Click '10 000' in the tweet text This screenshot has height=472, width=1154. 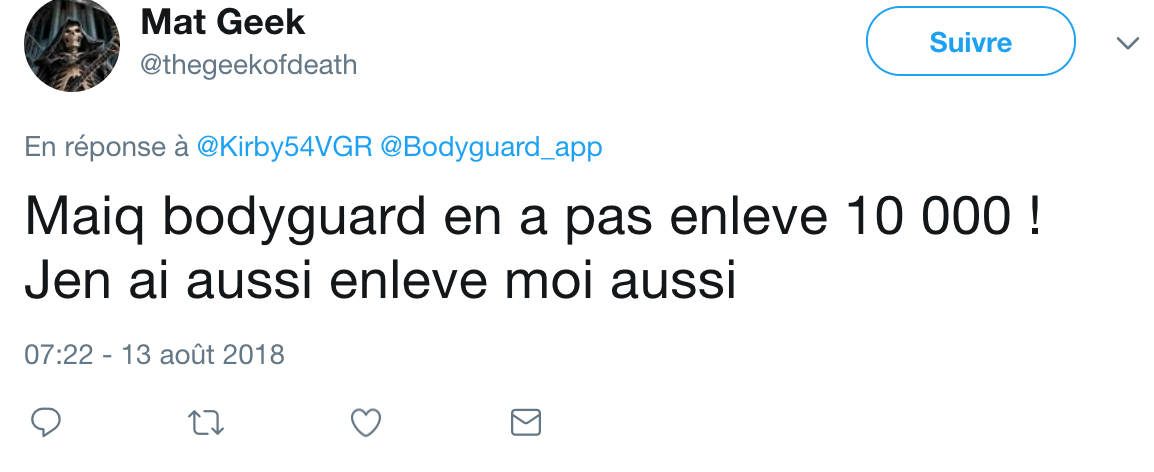pos(929,217)
